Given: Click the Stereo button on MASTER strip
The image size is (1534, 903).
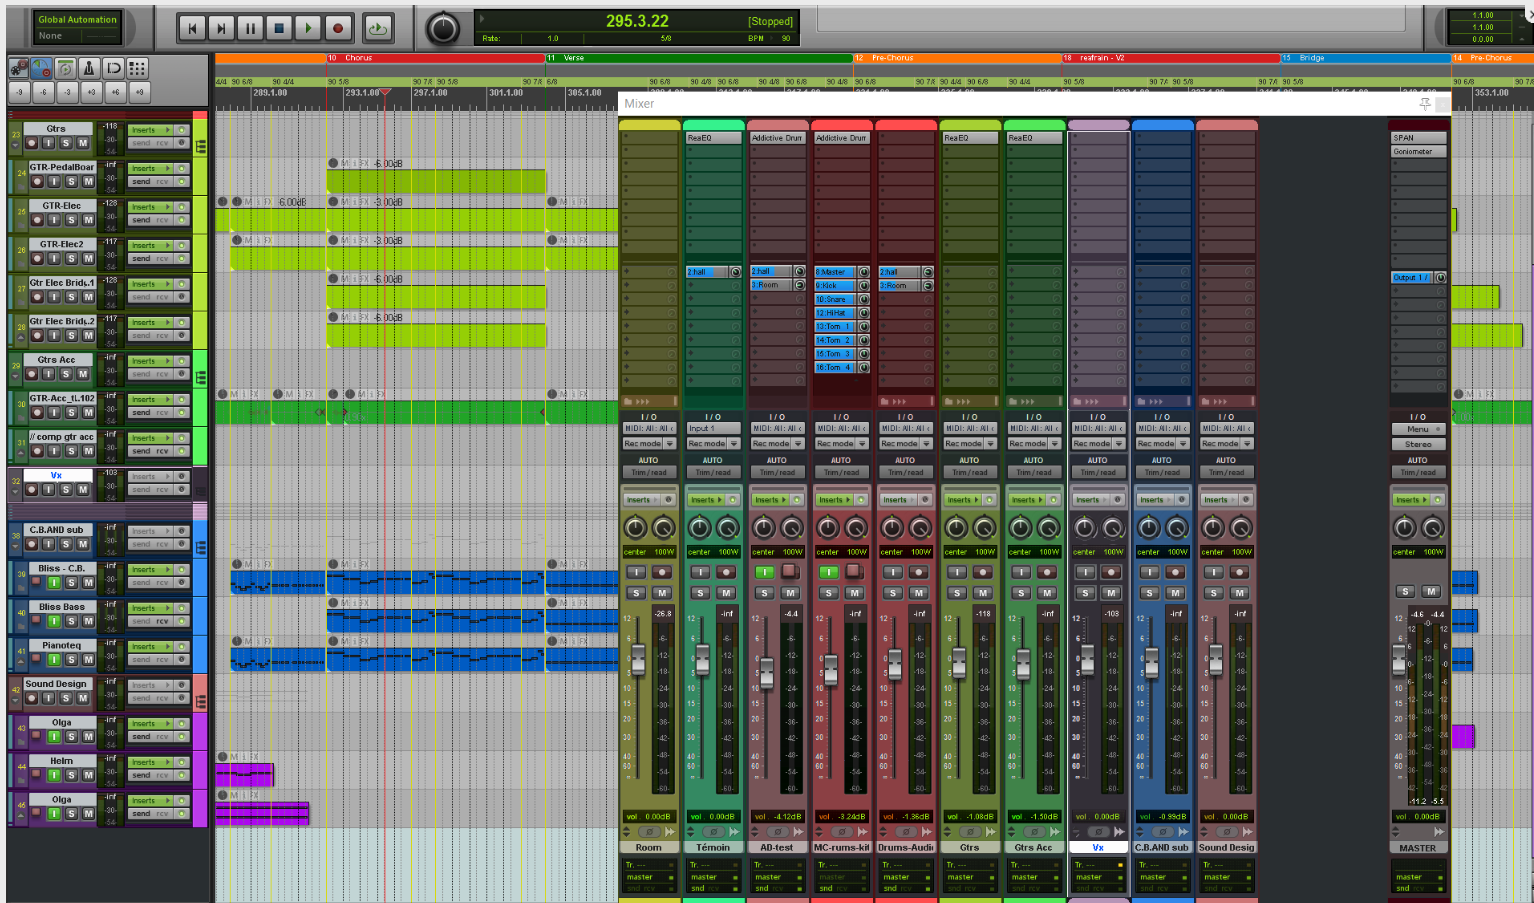Looking at the screenshot, I should (x=1418, y=444).
